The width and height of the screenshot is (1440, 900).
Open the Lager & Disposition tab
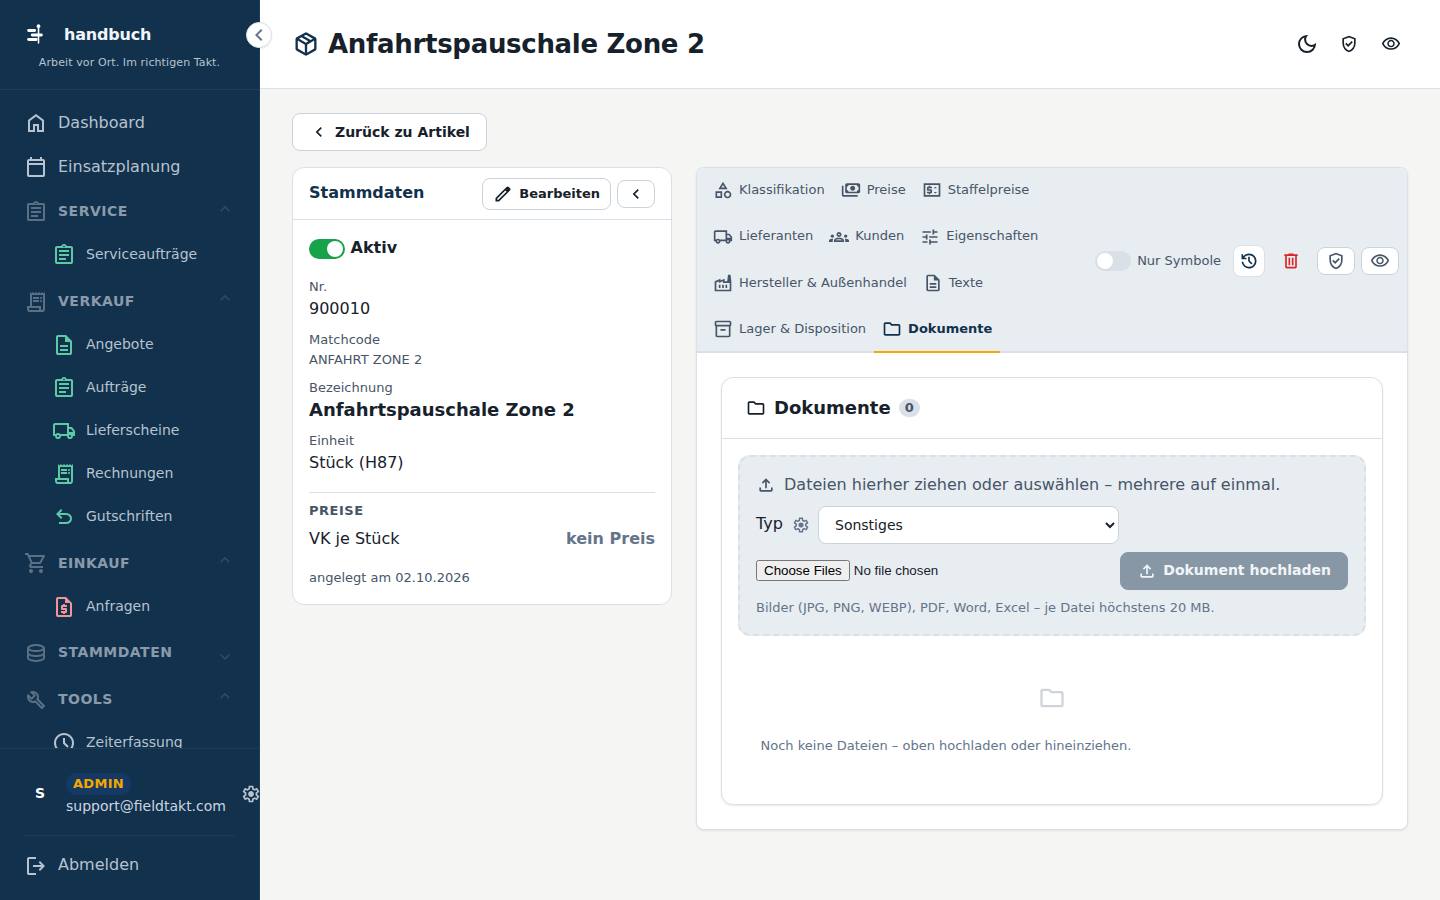(790, 329)
